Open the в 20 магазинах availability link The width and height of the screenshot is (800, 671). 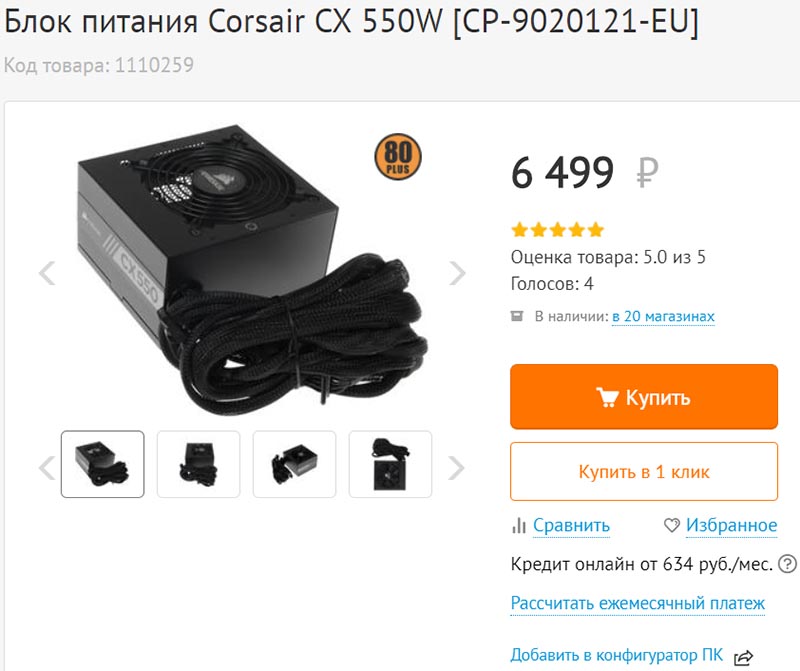tap(663, 316)
